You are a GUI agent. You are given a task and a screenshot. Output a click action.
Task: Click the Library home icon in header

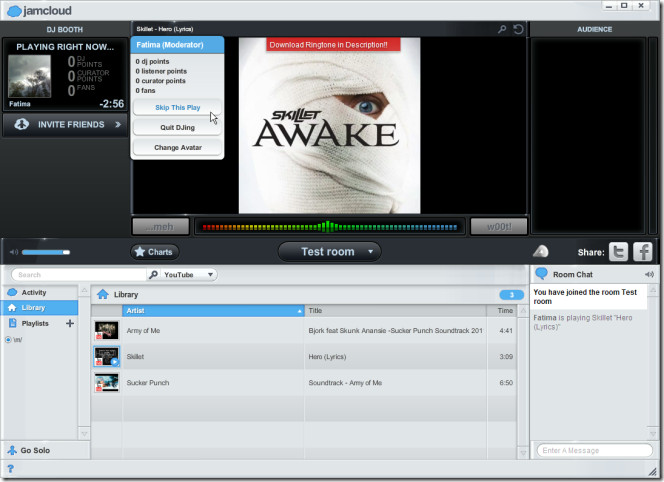(103, 295)
